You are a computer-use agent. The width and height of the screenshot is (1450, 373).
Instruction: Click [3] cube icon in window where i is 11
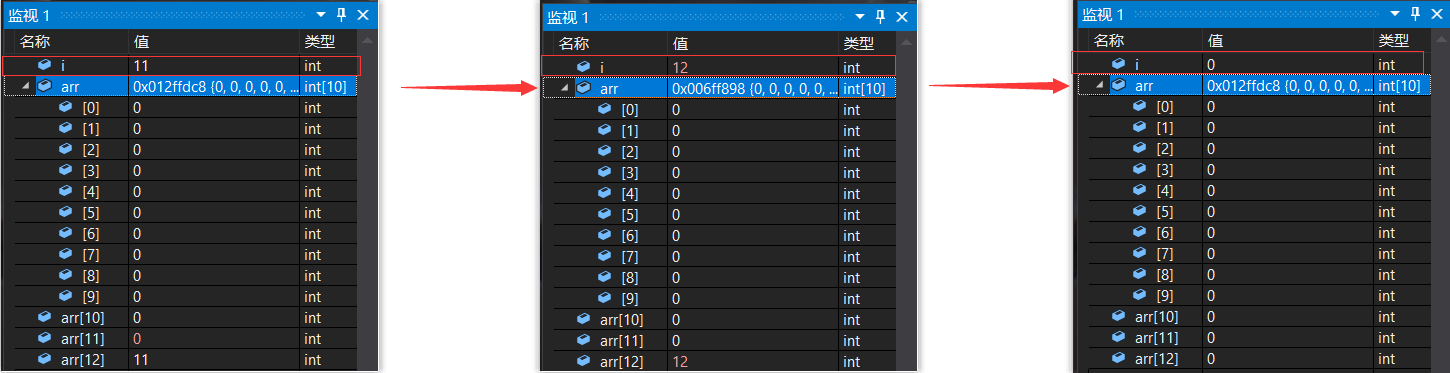pyautogui.click(x=66, y=170)
